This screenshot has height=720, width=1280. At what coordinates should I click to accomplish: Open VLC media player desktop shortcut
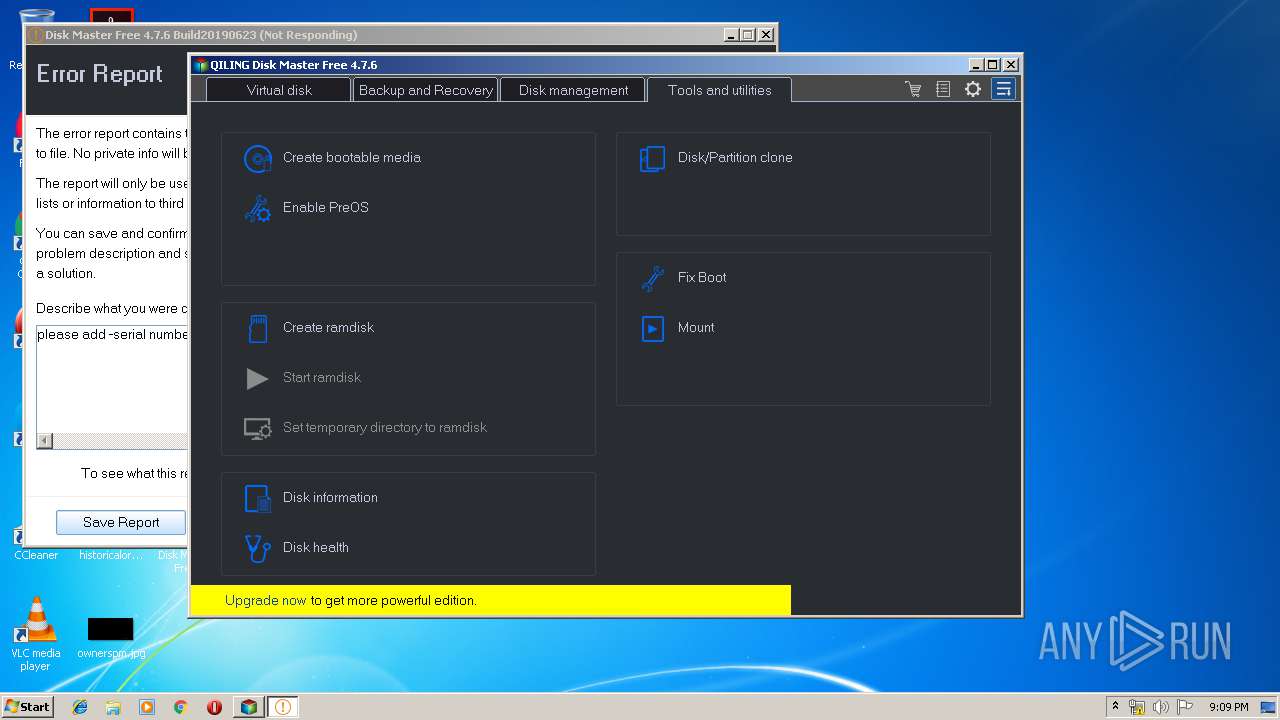[36, 634]
